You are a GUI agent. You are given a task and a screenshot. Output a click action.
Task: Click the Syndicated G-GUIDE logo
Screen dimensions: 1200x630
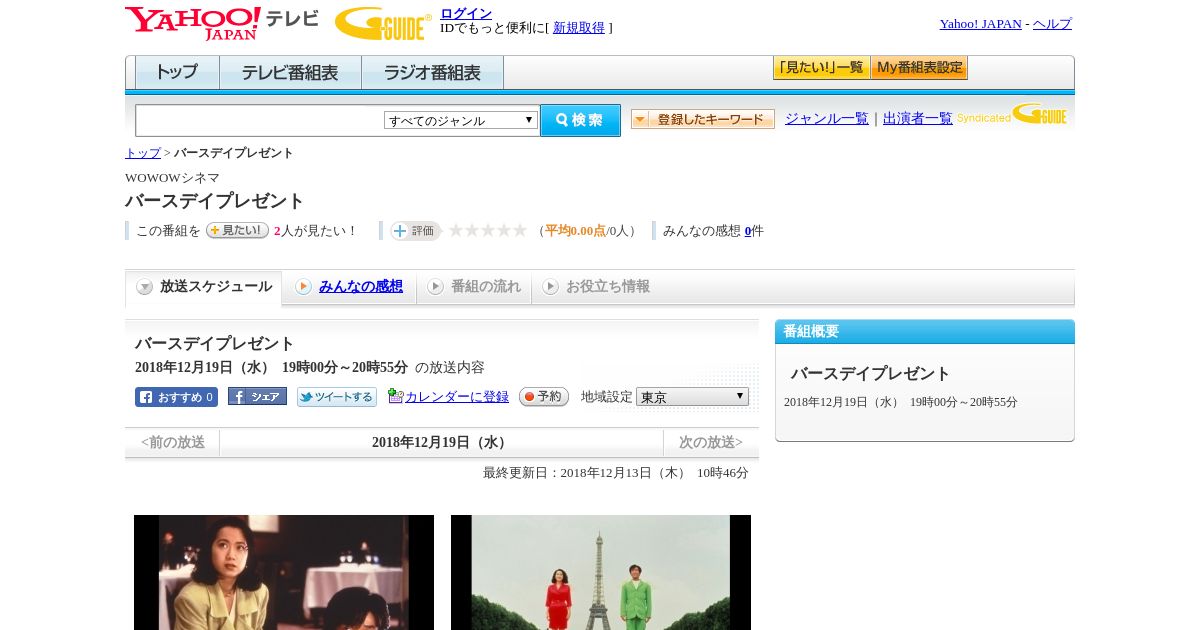(x=1012, y=115)
